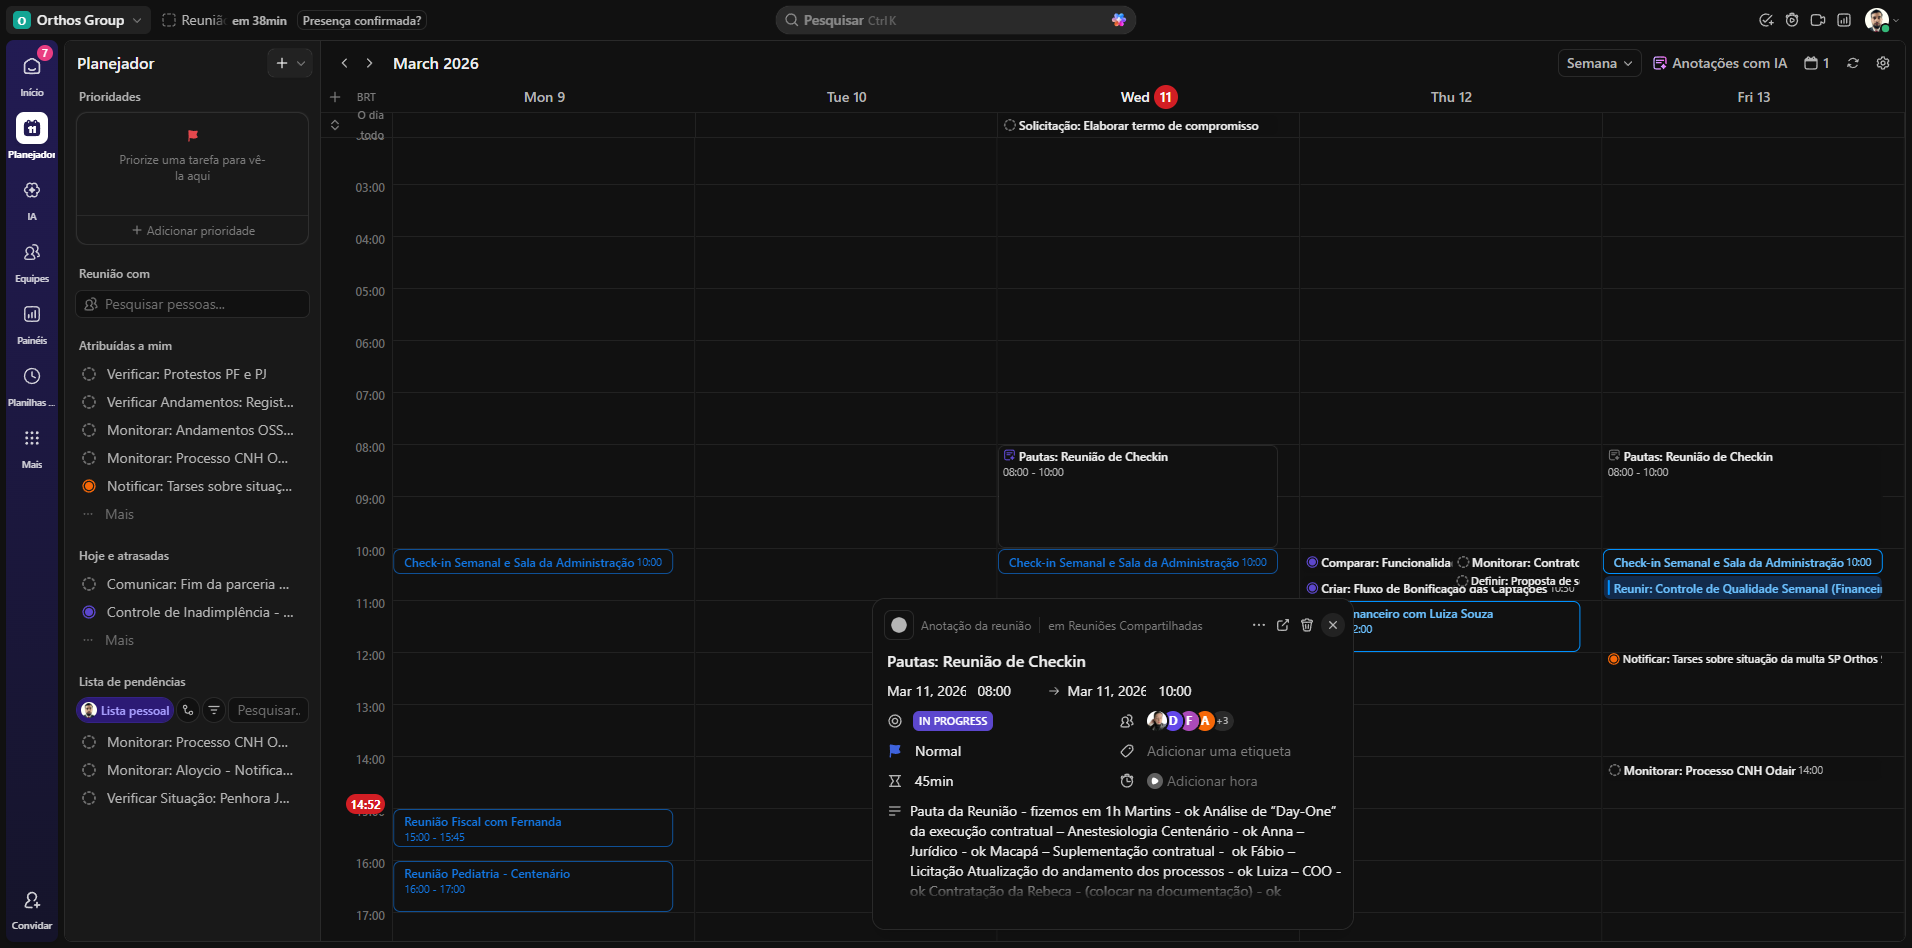
Task: Open the Semana view dropdown
Action: tap(1599, 63)
